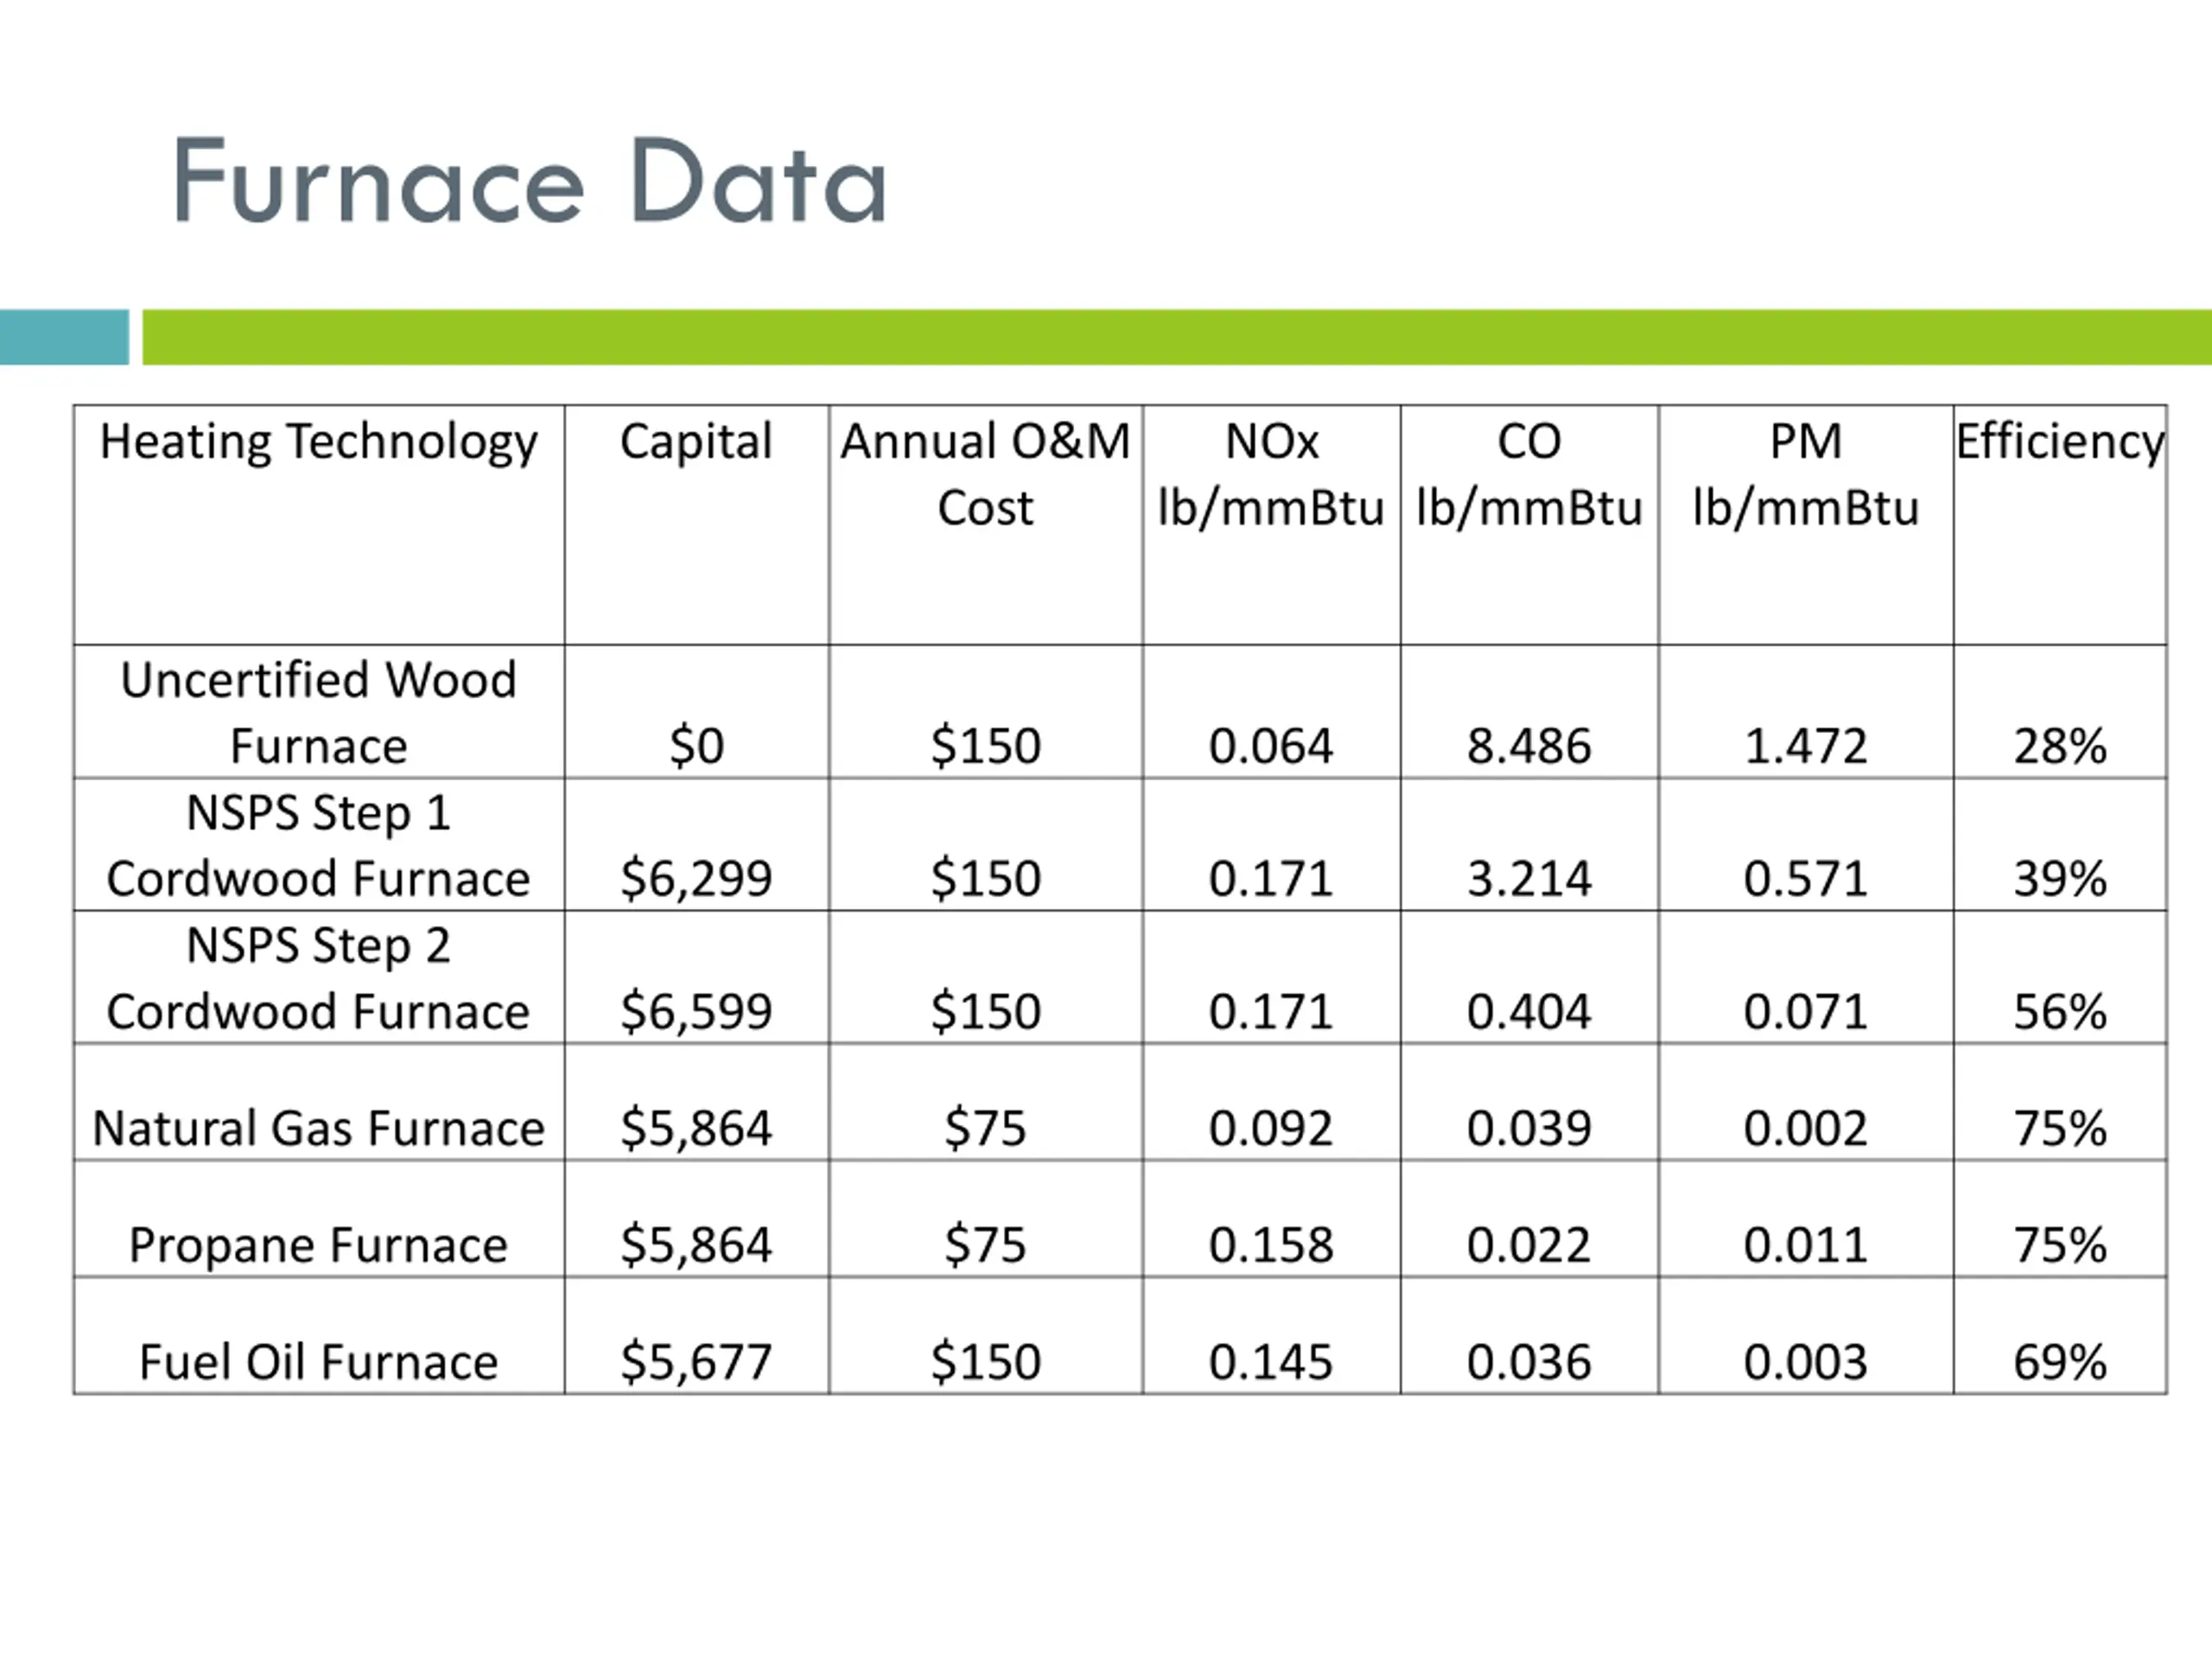2212x1659 pixels.
Task: Click the "0.022" CO value
Action: 1529,1246
